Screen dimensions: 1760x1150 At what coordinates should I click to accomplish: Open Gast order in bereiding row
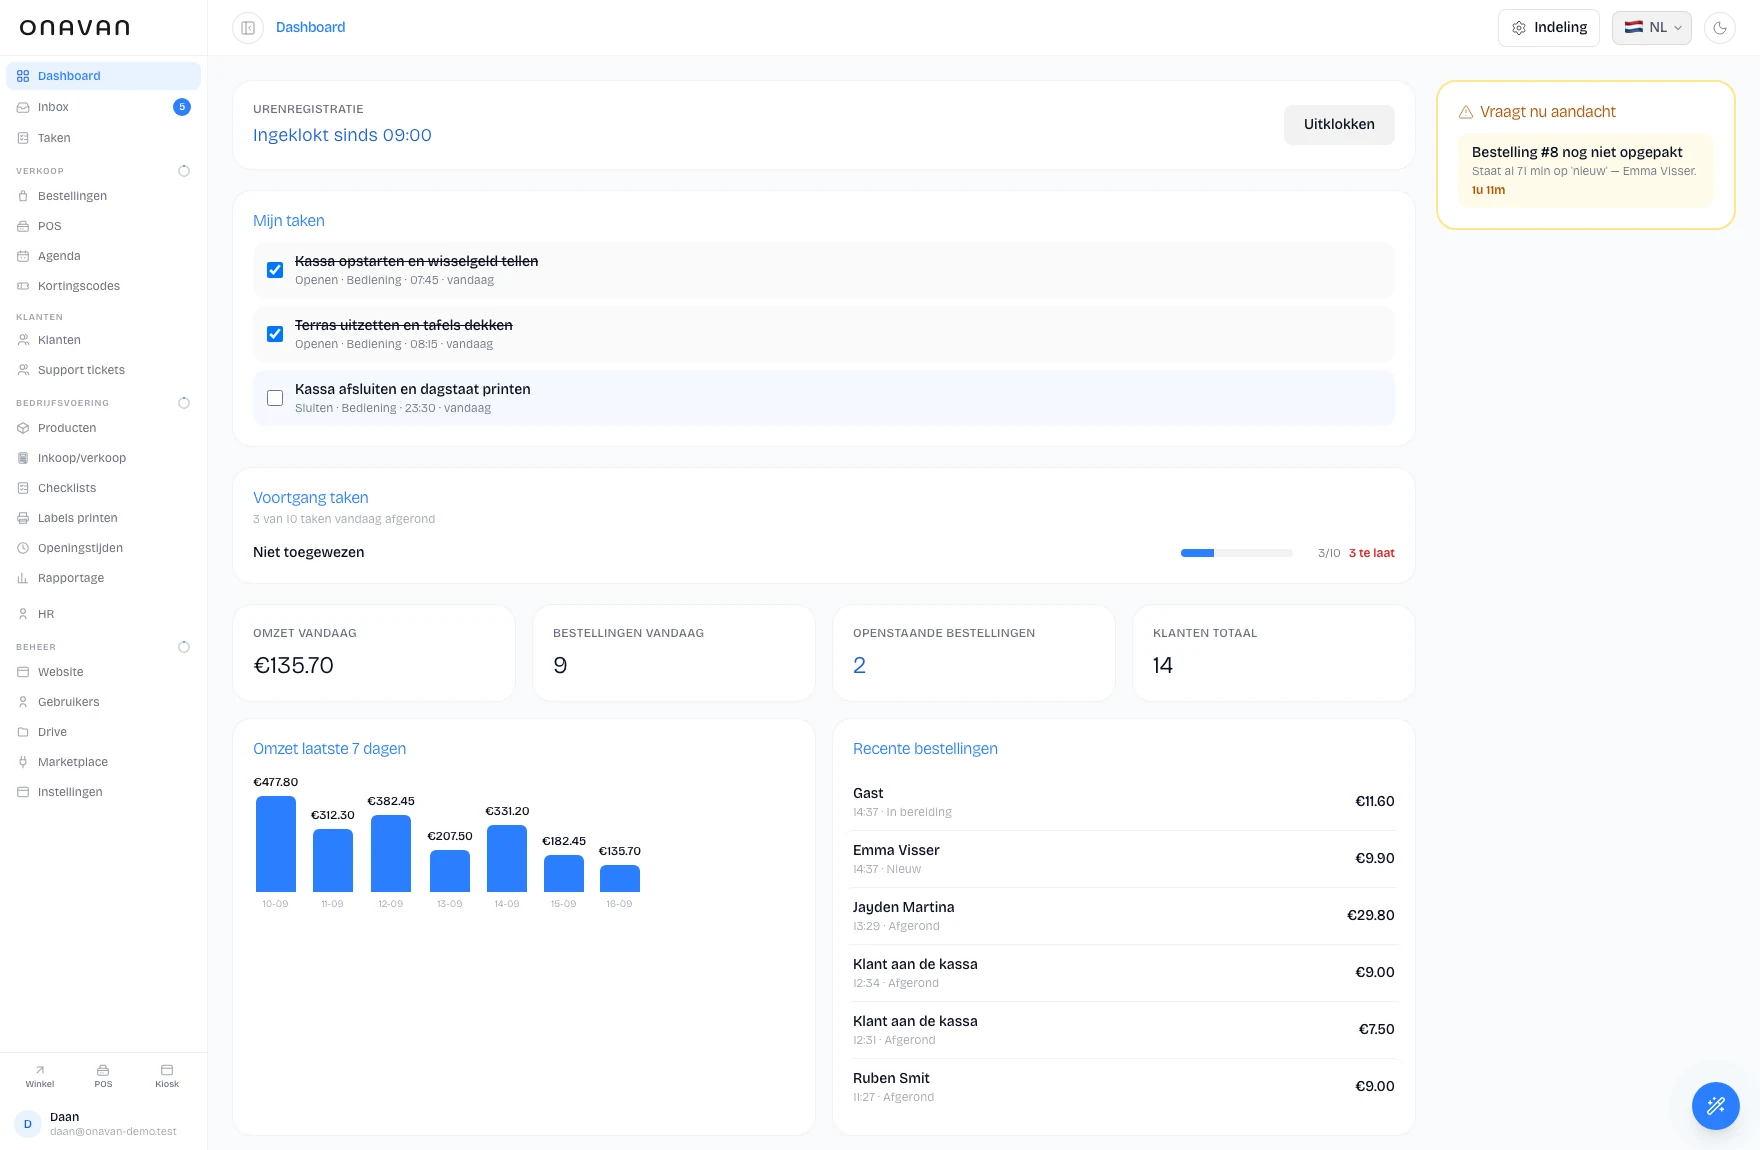(1123, 802)
